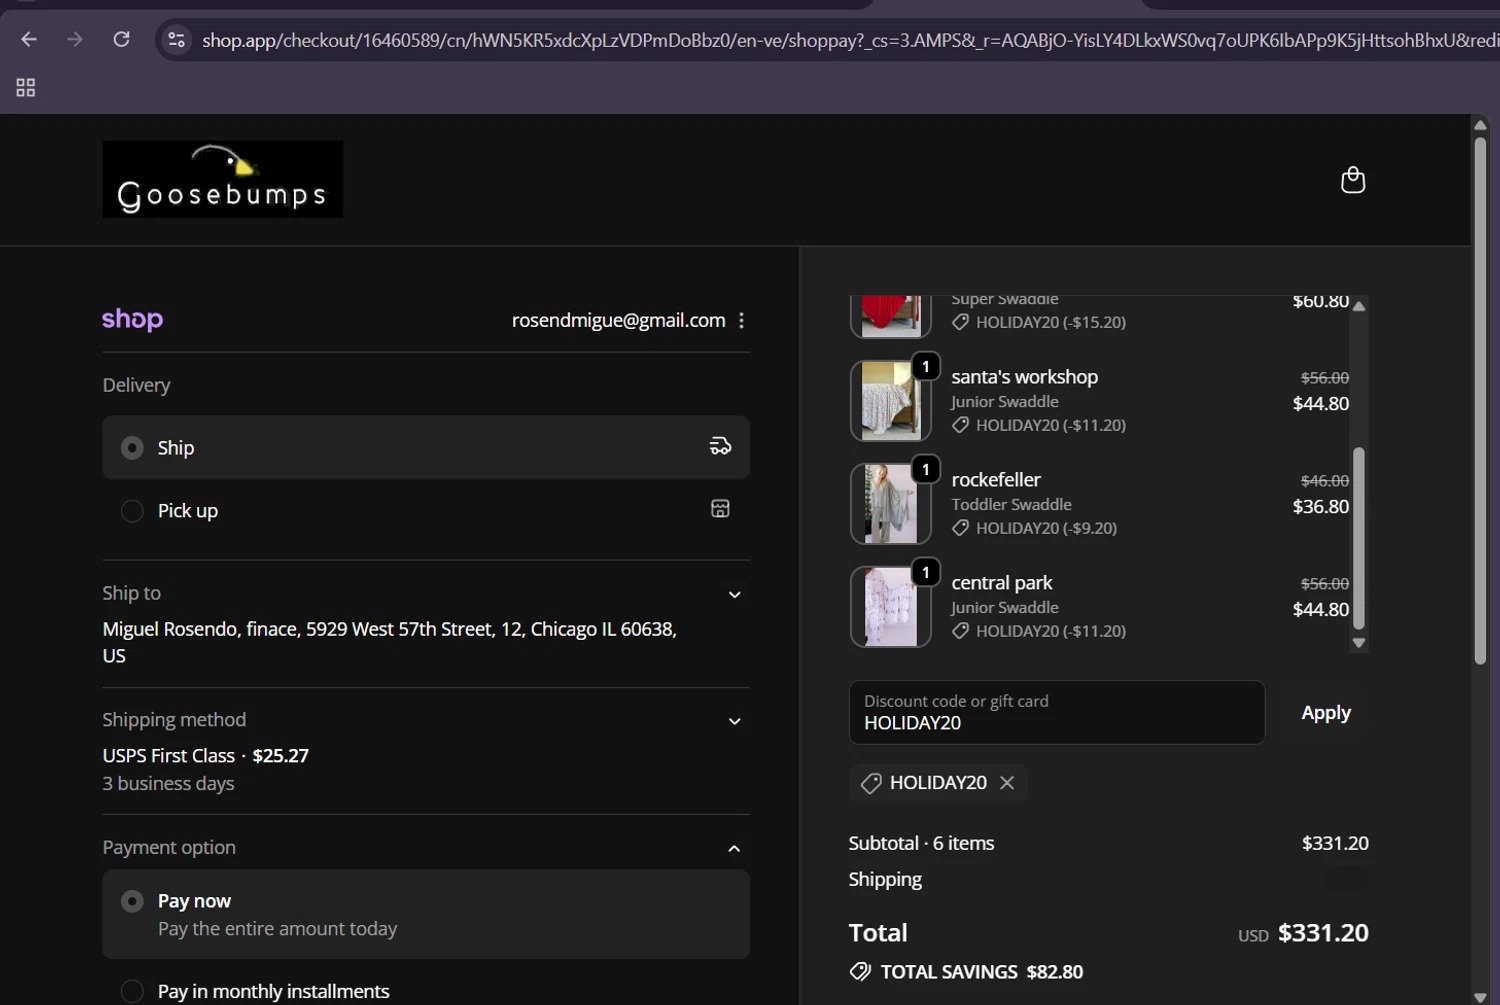Click the store icon beside Pick up
The image size is (1500, 1005).
click(x=720, y=509)
